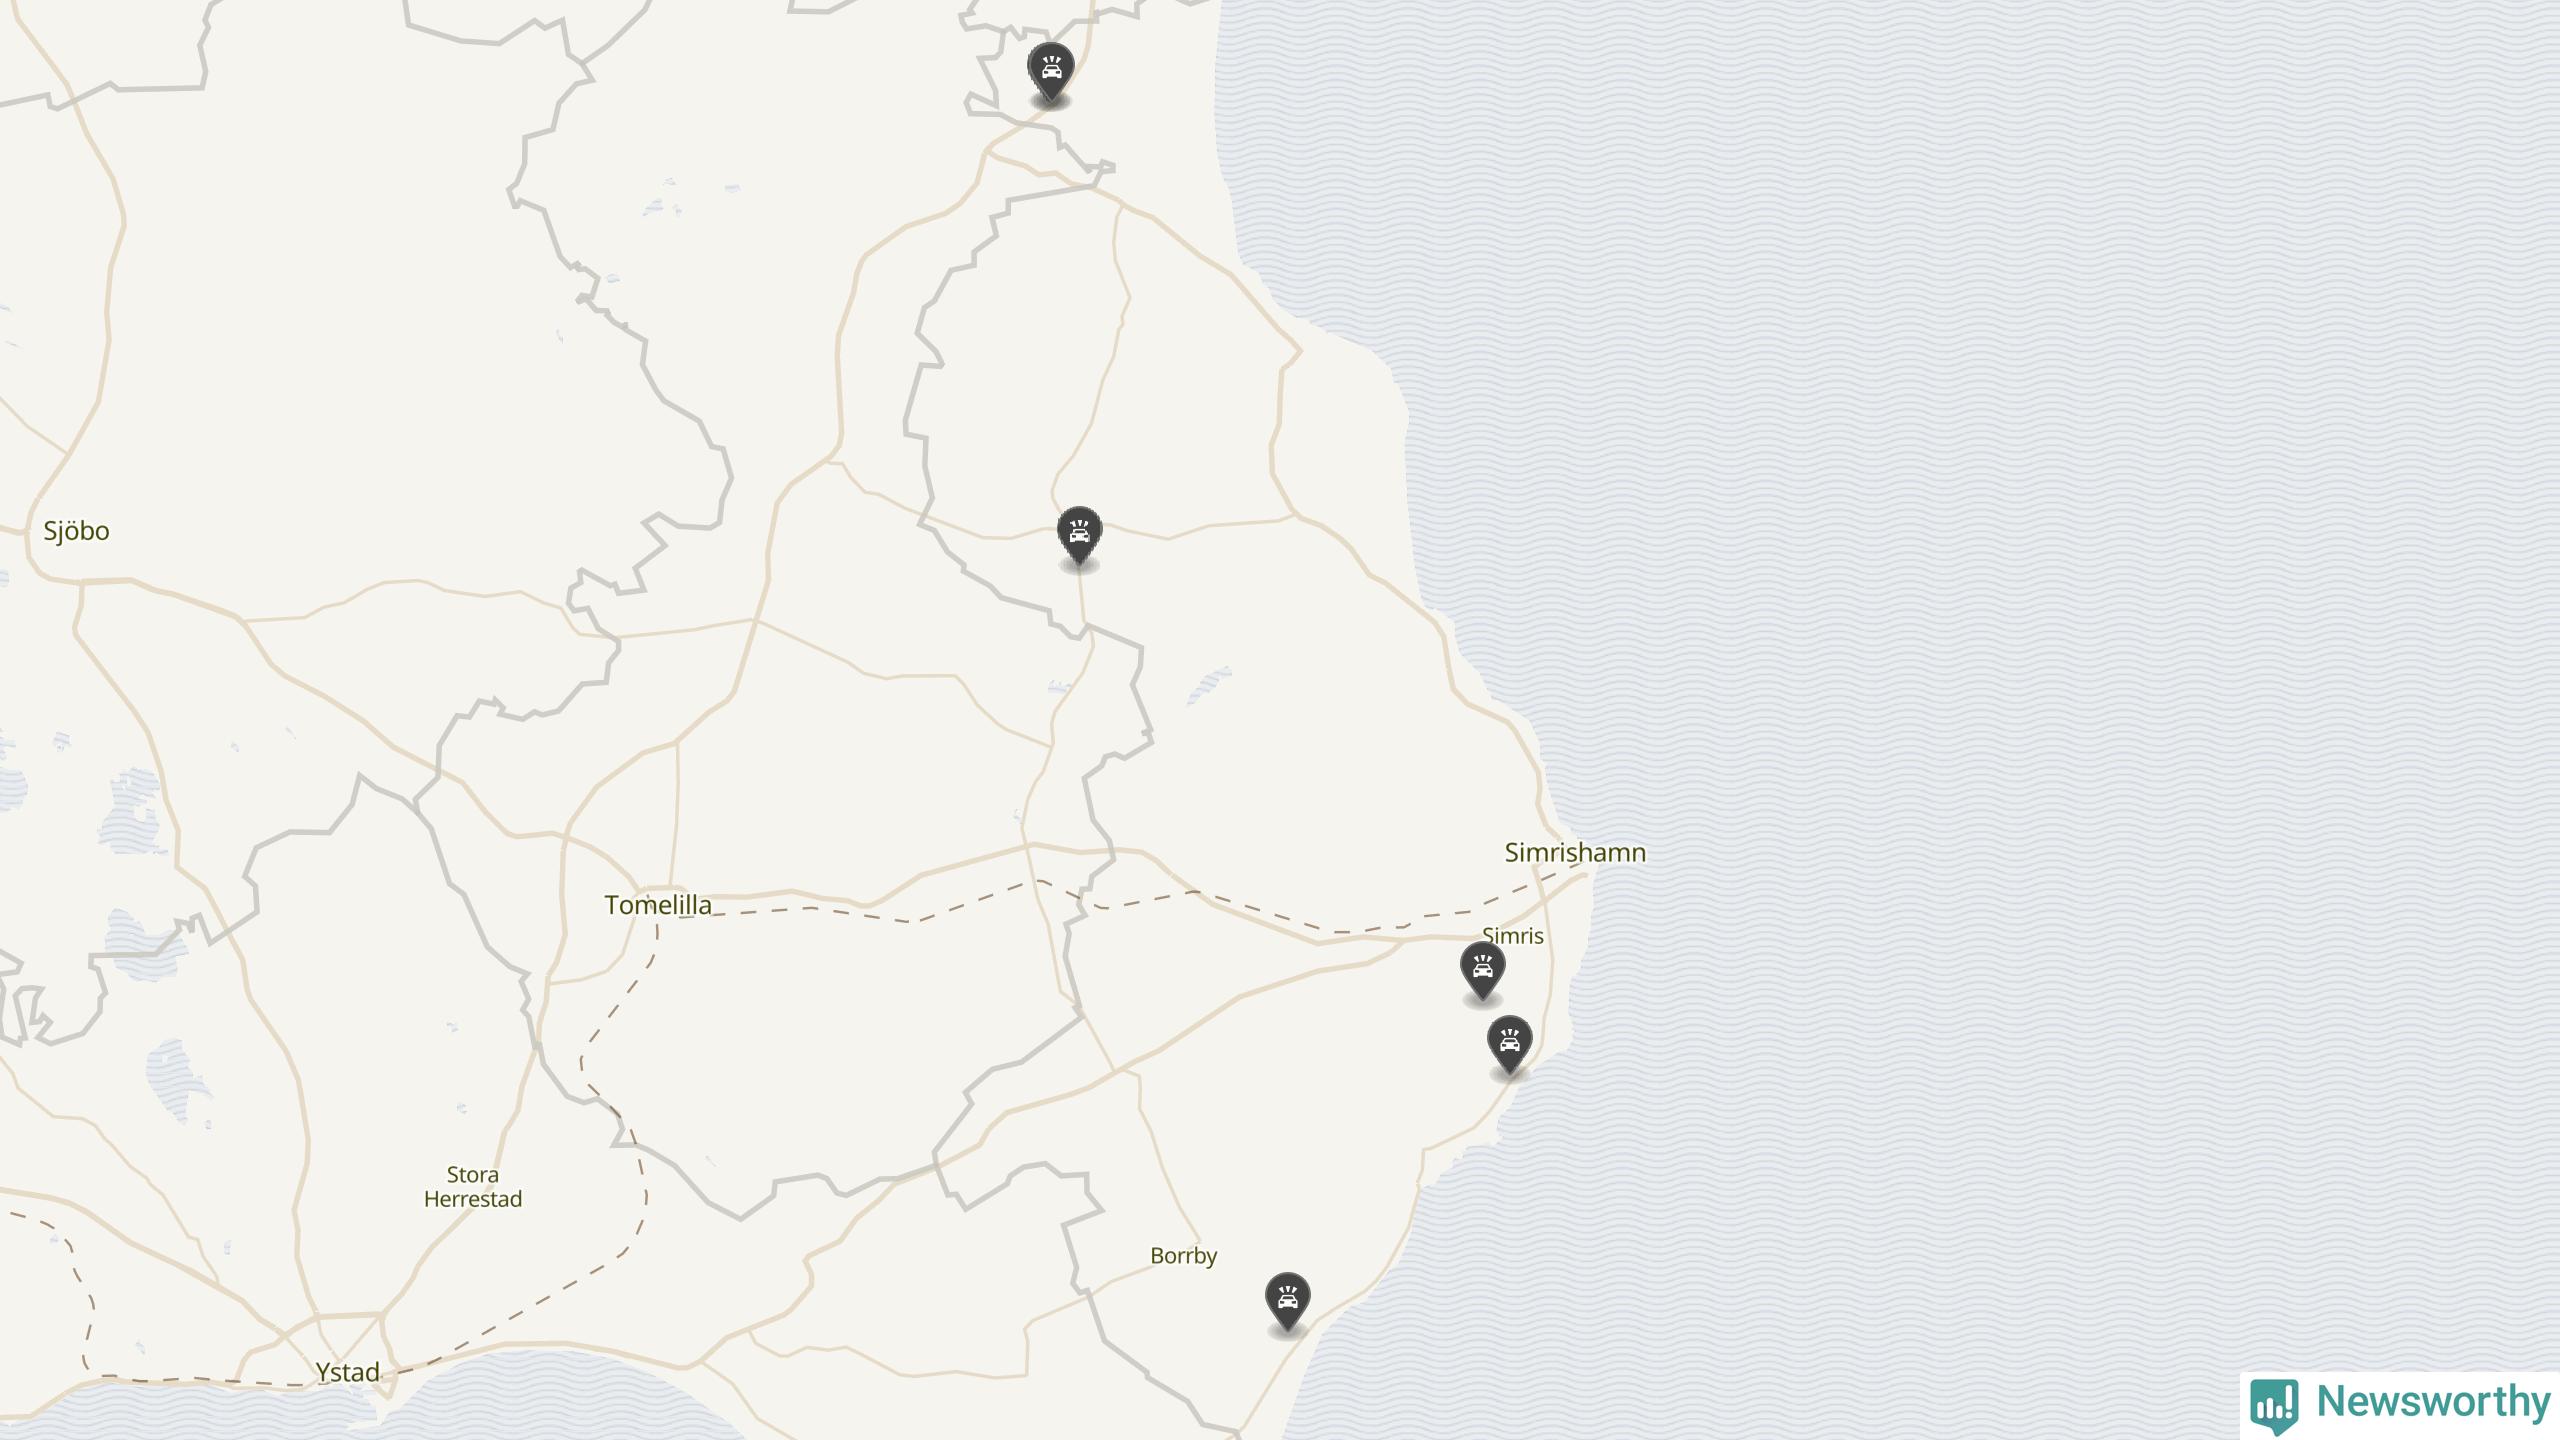Click the Simrishamn town label
2560x1440 pixels.
(1575, 853)
